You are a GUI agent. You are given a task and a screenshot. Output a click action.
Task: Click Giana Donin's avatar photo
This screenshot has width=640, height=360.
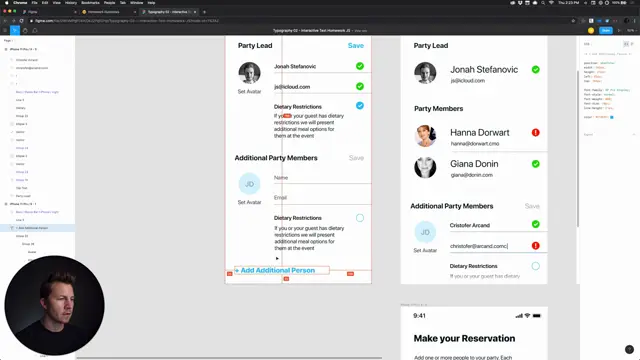tap(425, 167)
